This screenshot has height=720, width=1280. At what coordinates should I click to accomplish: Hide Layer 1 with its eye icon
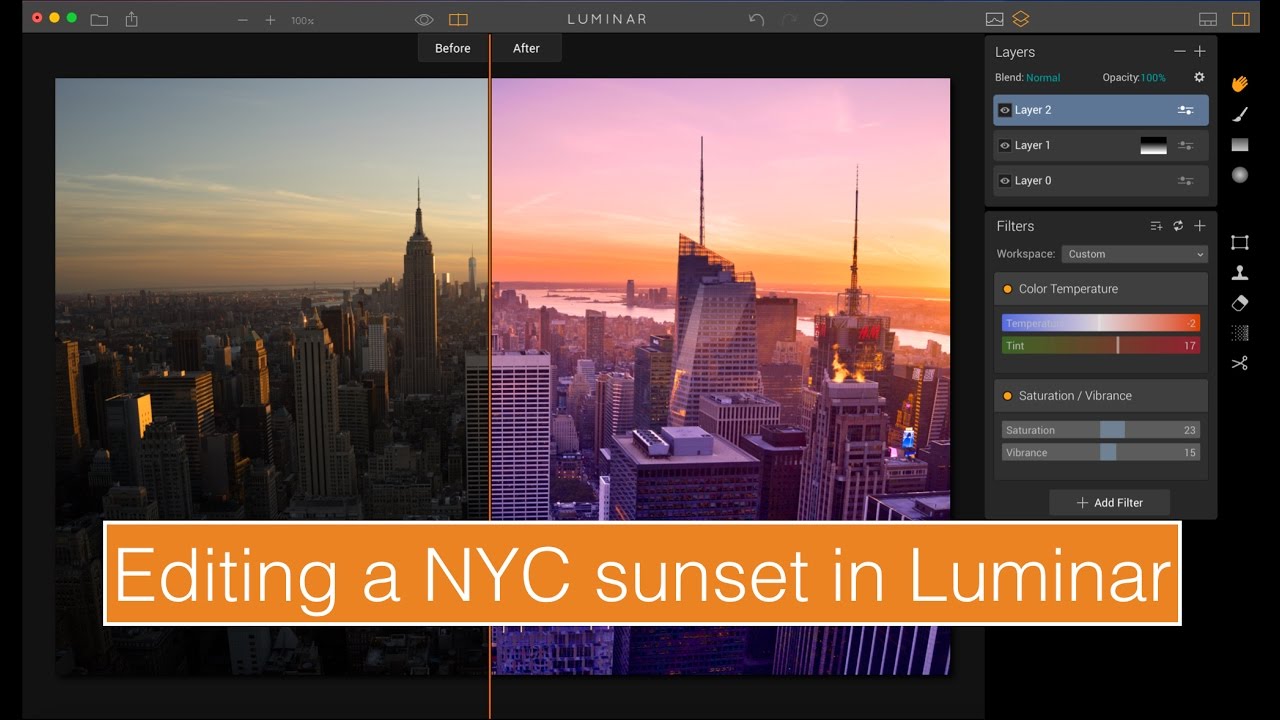(1005, 145)
